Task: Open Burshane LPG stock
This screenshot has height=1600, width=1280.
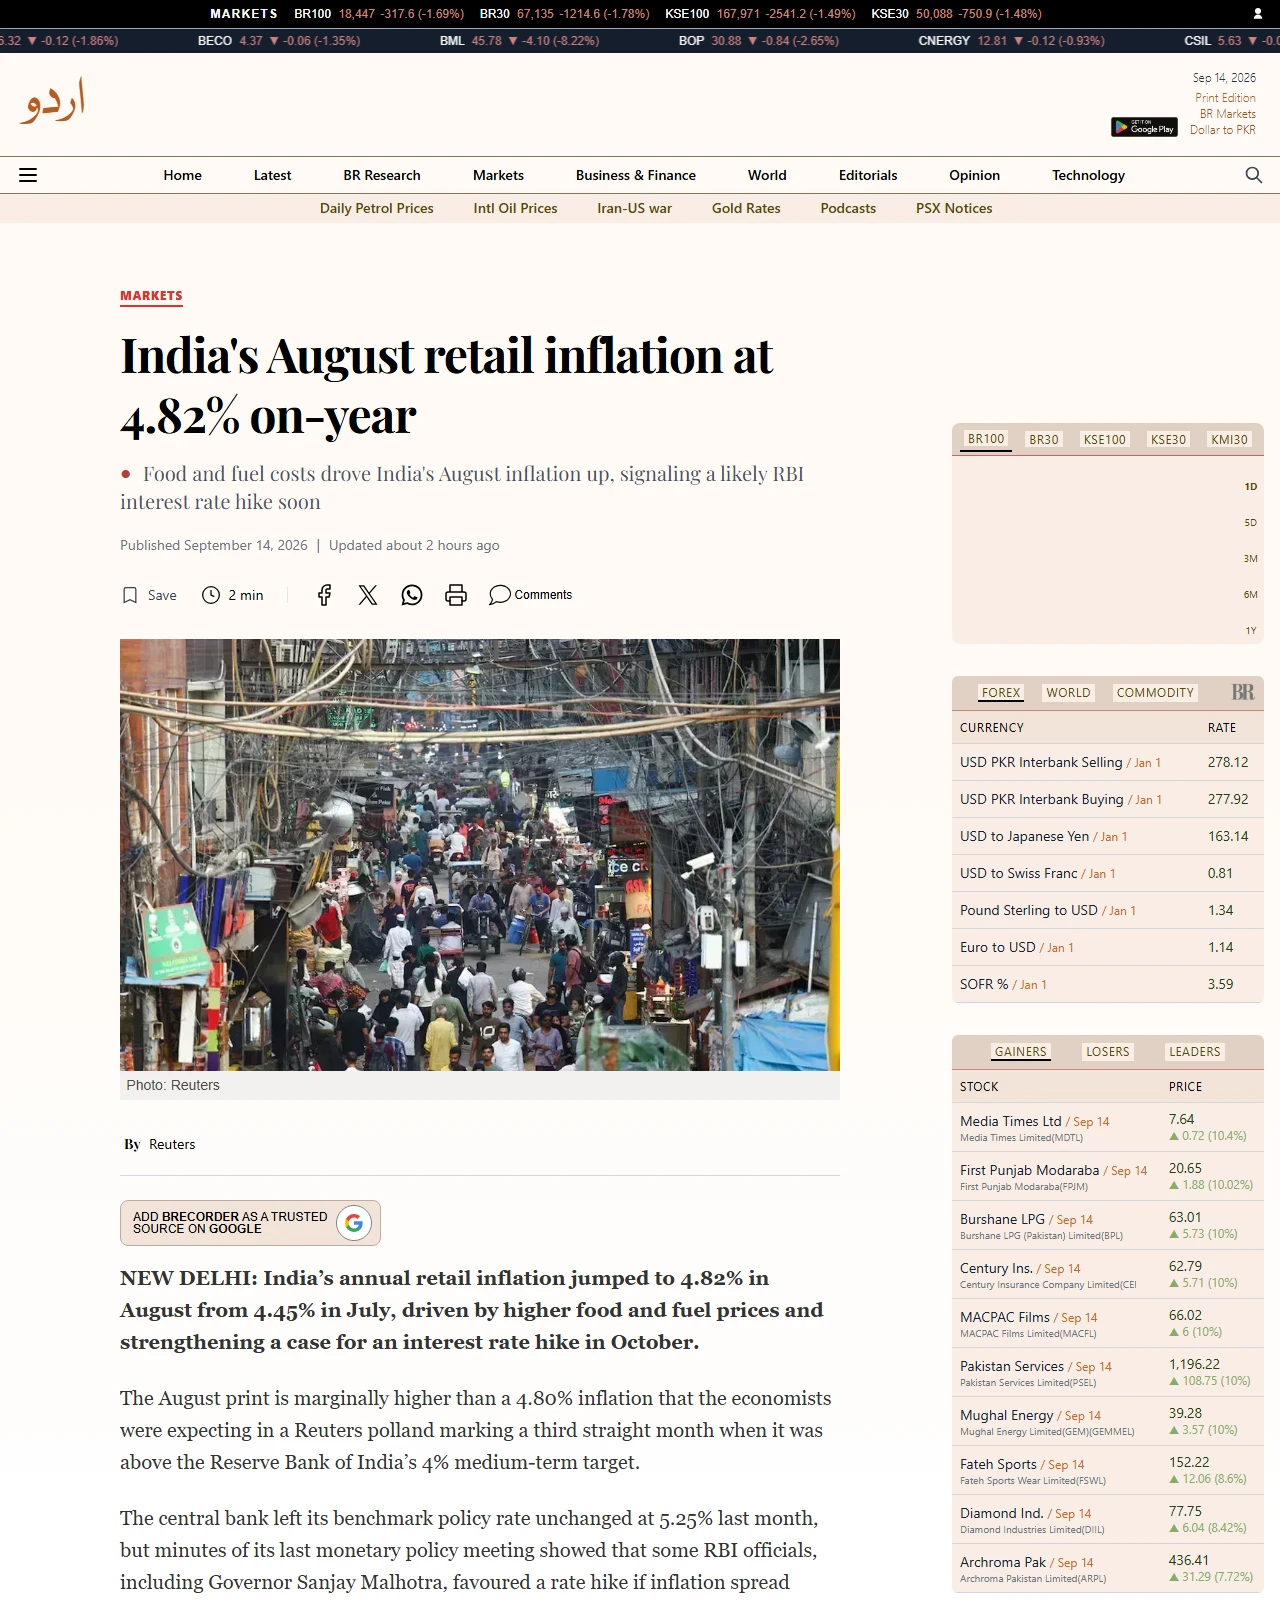Action: [1002, 1219]
